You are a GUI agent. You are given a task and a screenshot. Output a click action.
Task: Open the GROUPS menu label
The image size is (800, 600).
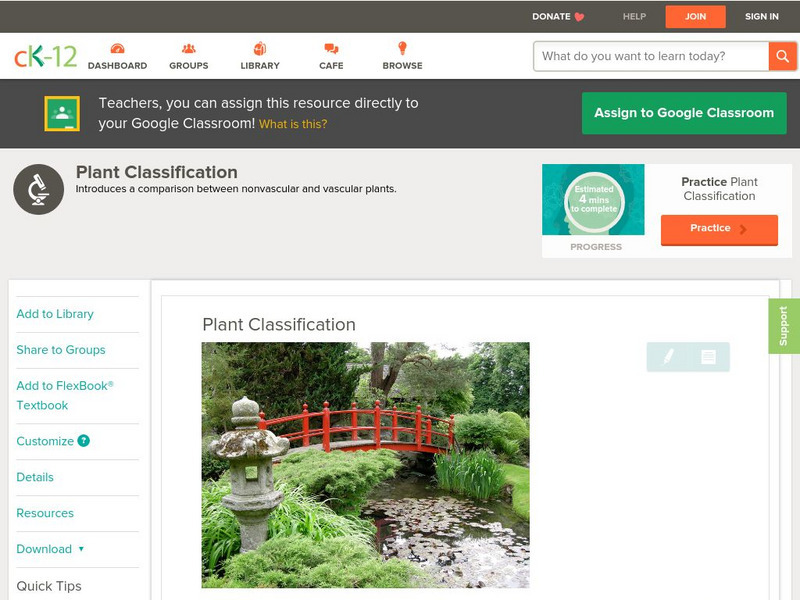189,66
